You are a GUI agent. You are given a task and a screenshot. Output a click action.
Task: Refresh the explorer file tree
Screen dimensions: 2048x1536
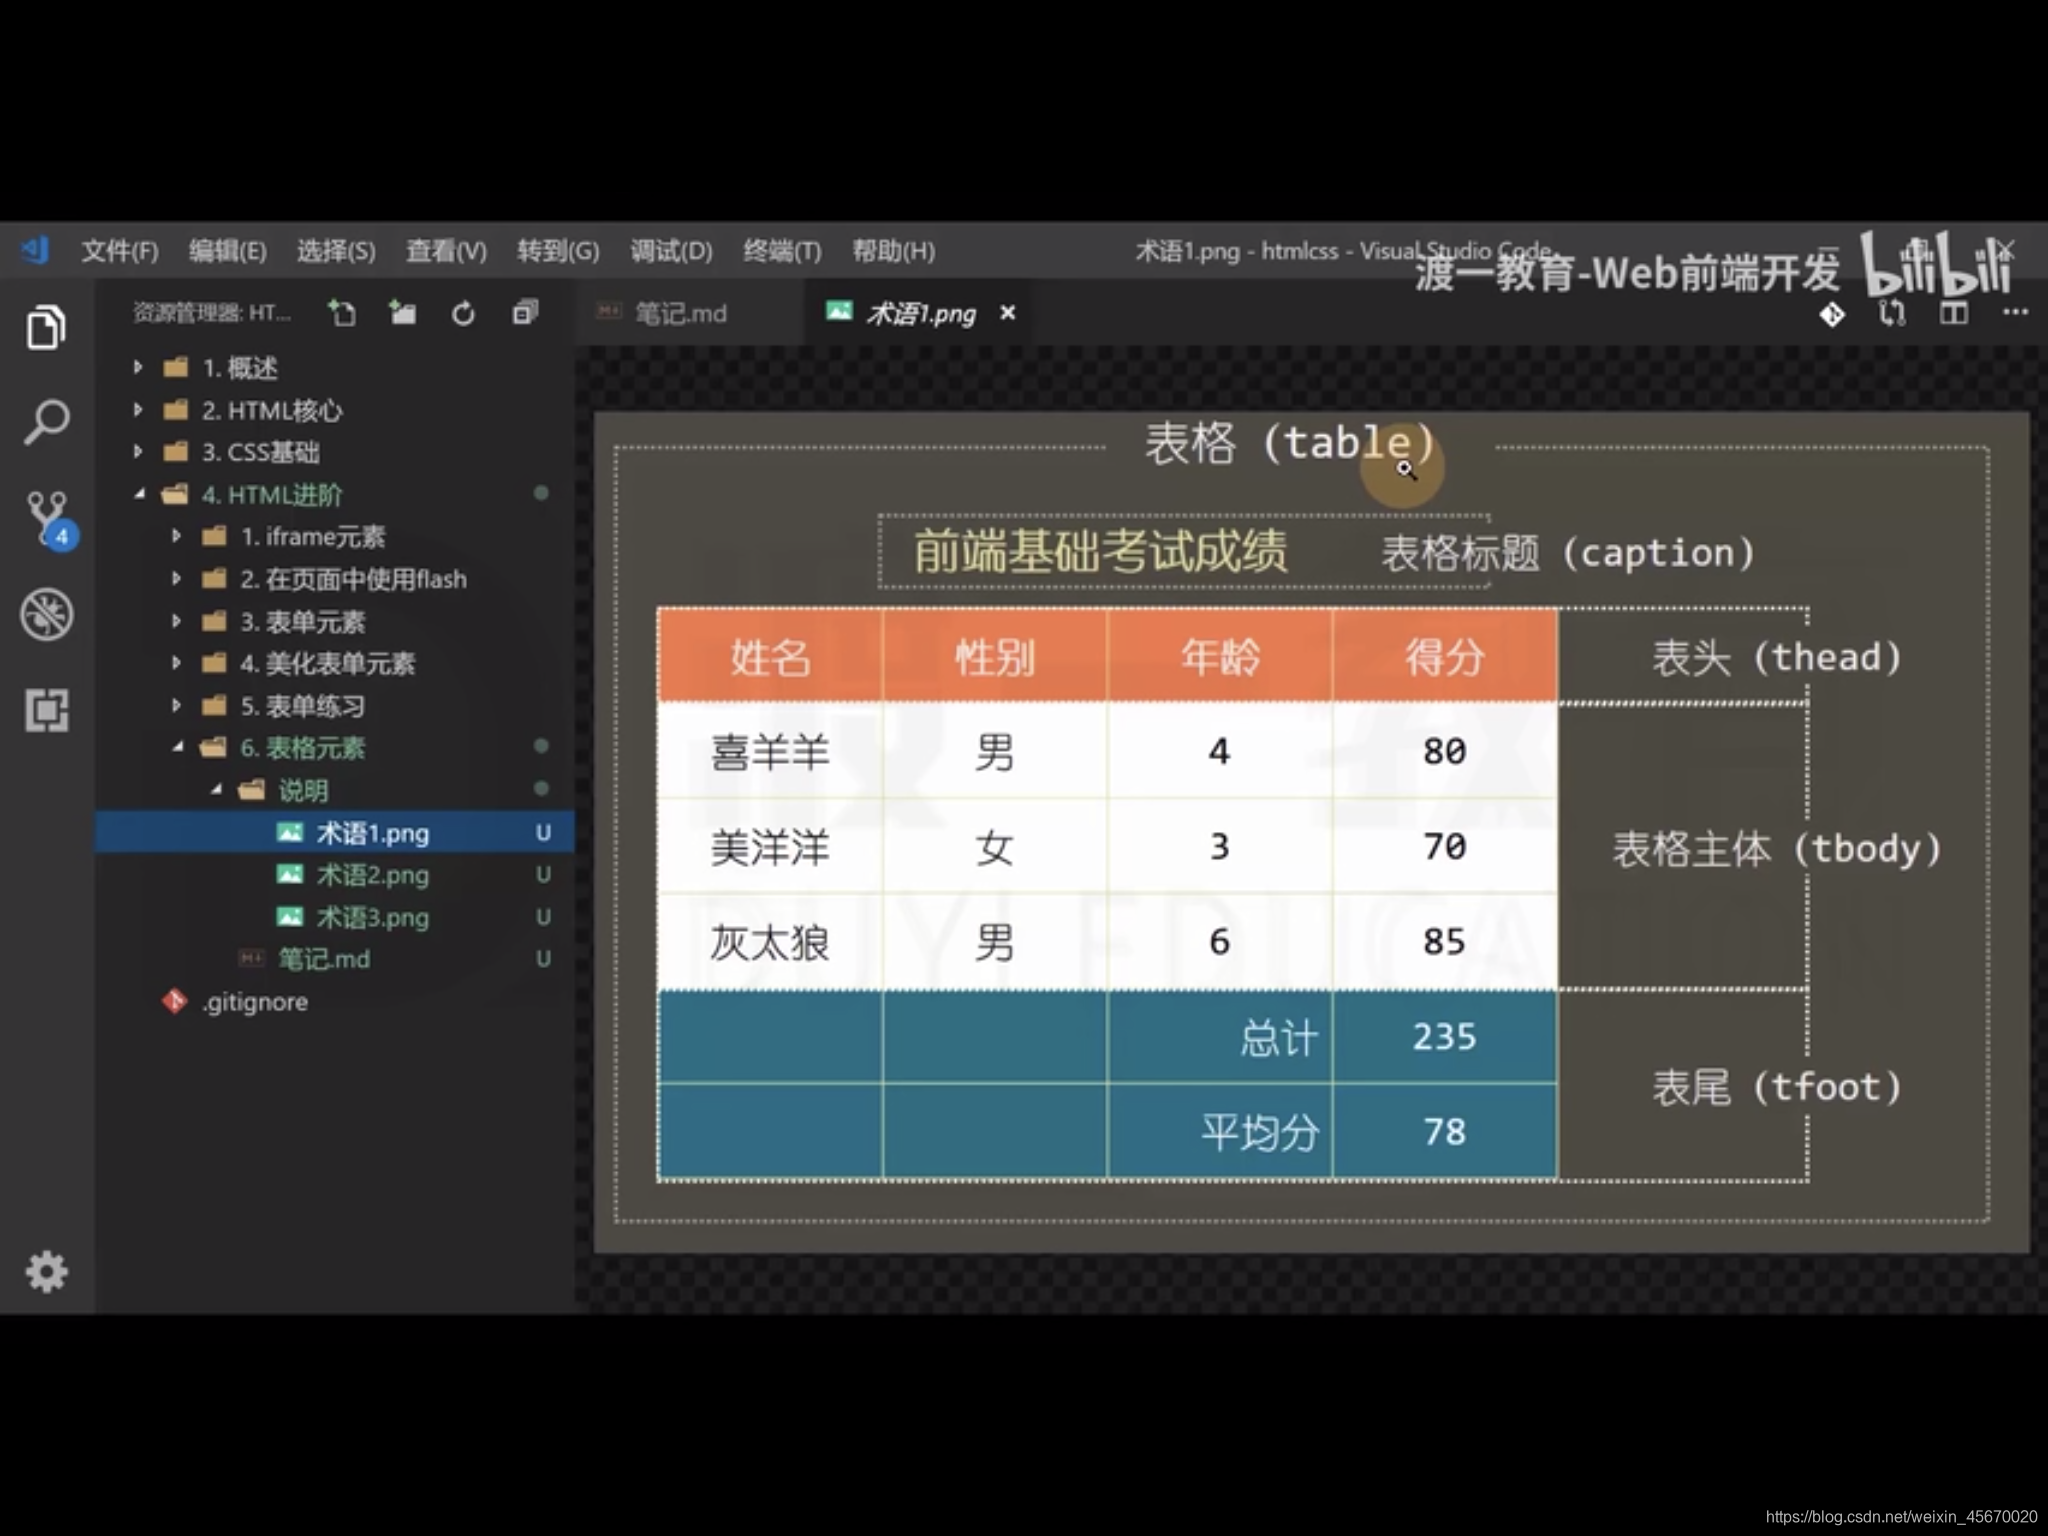463,314
